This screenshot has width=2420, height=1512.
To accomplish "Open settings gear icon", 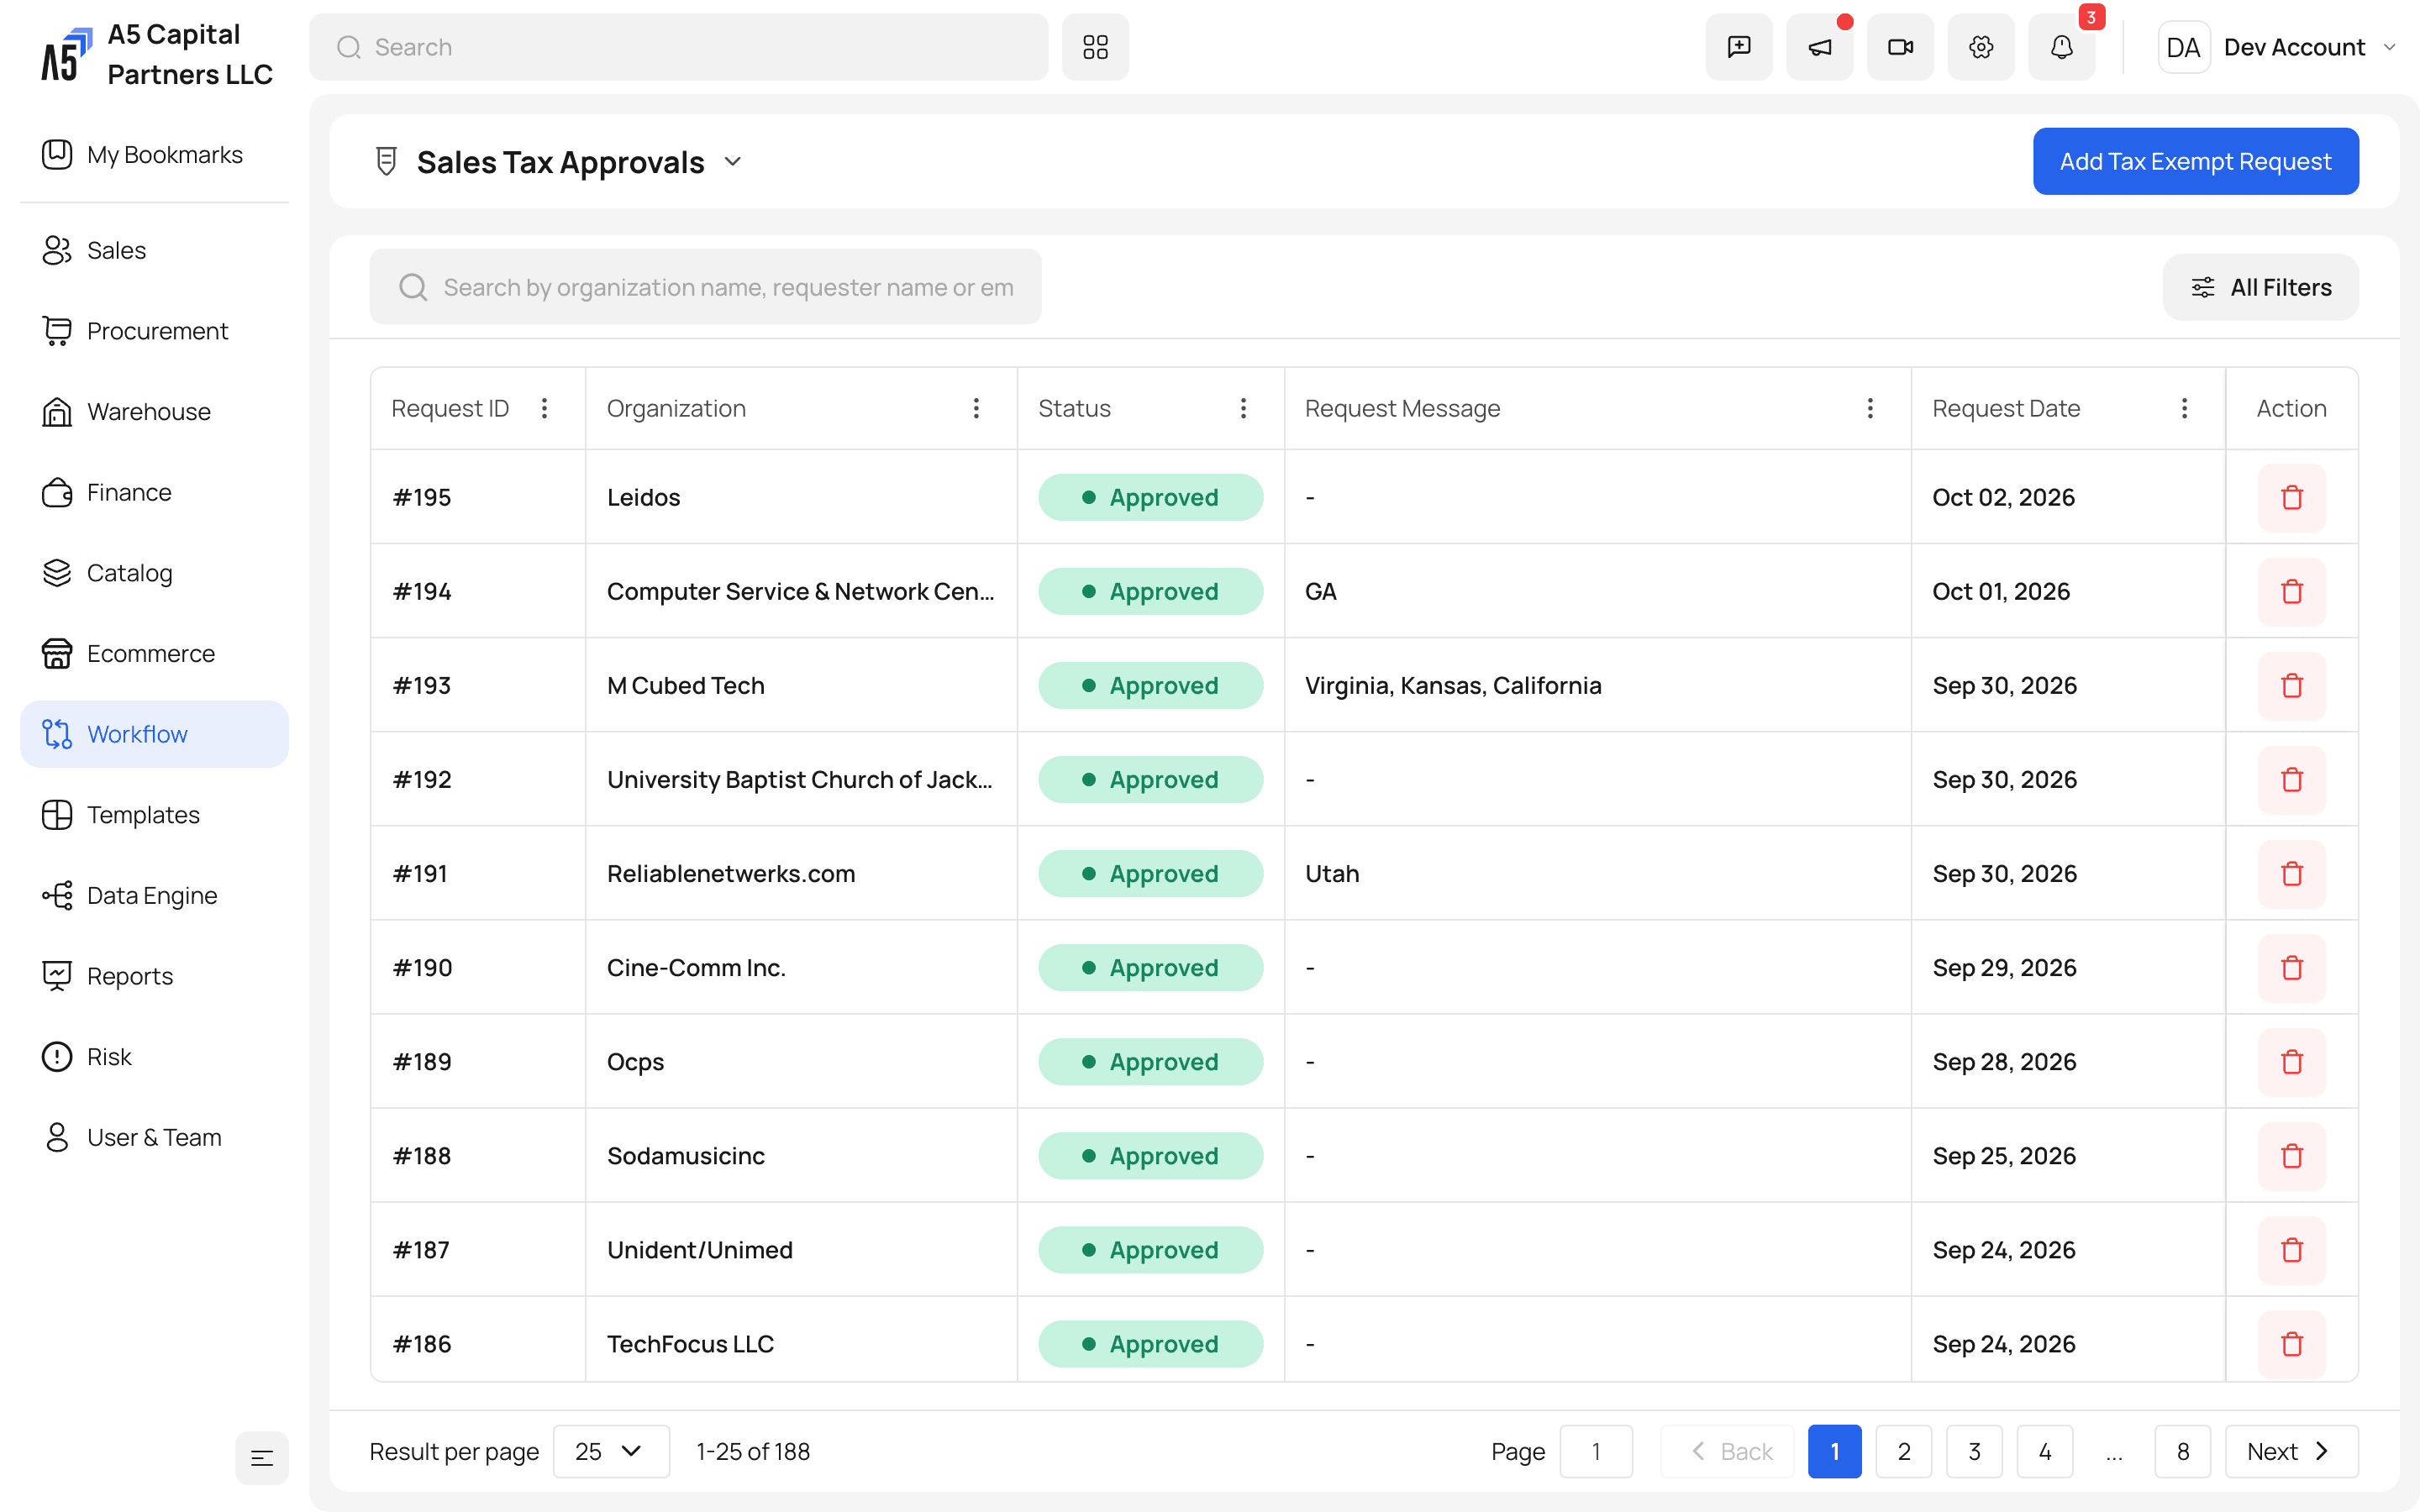I will pos(1981,47).
